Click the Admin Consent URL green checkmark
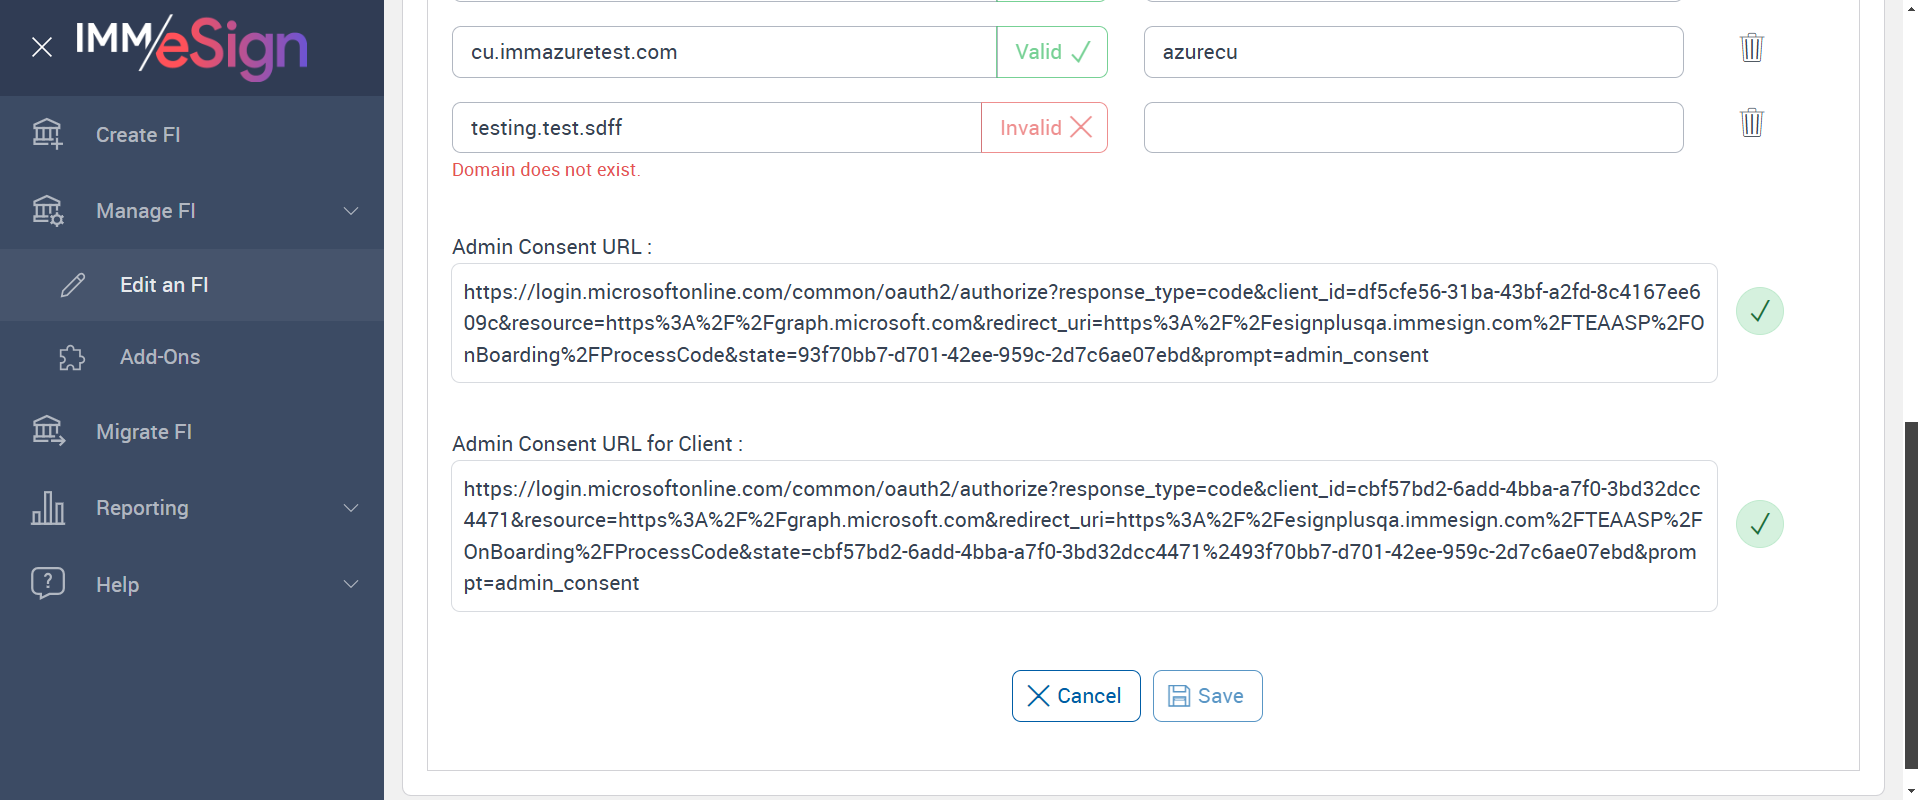 coord(1759,311)
